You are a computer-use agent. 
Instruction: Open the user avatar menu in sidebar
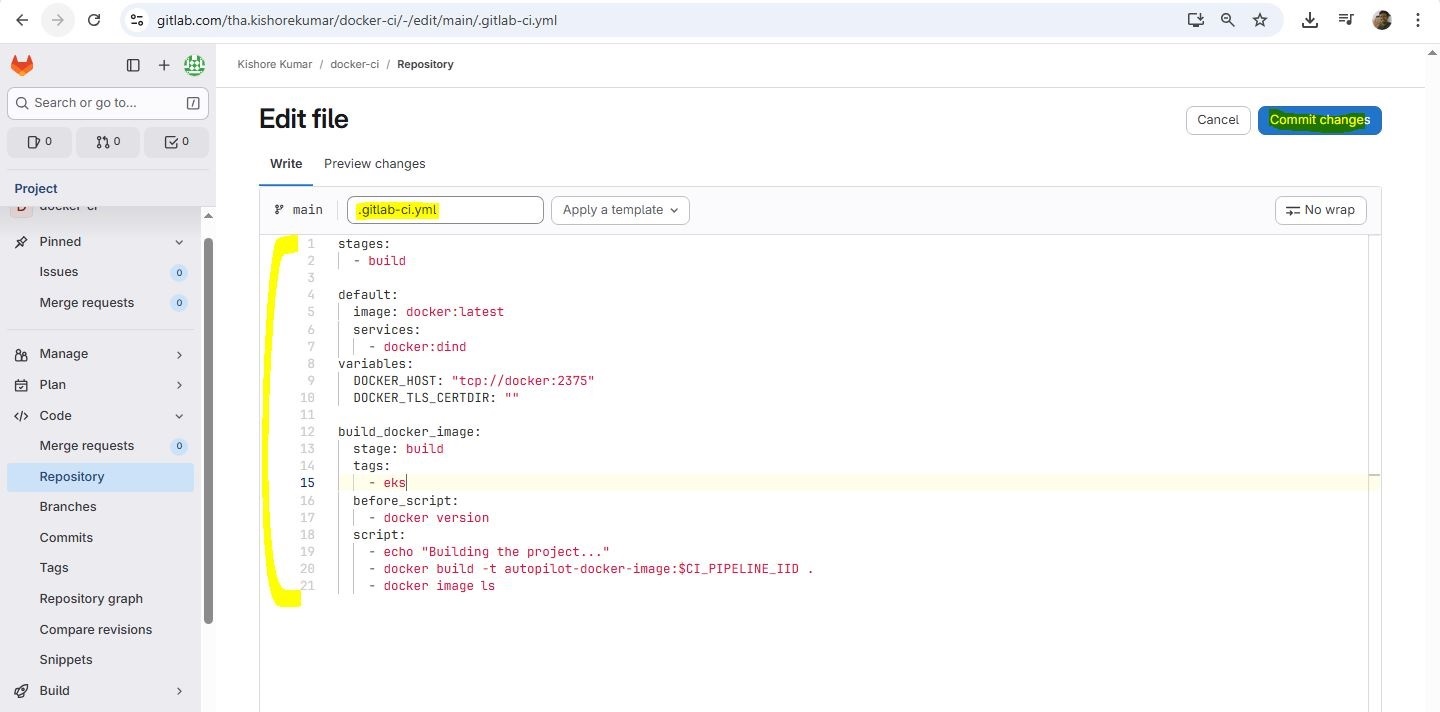195,66
